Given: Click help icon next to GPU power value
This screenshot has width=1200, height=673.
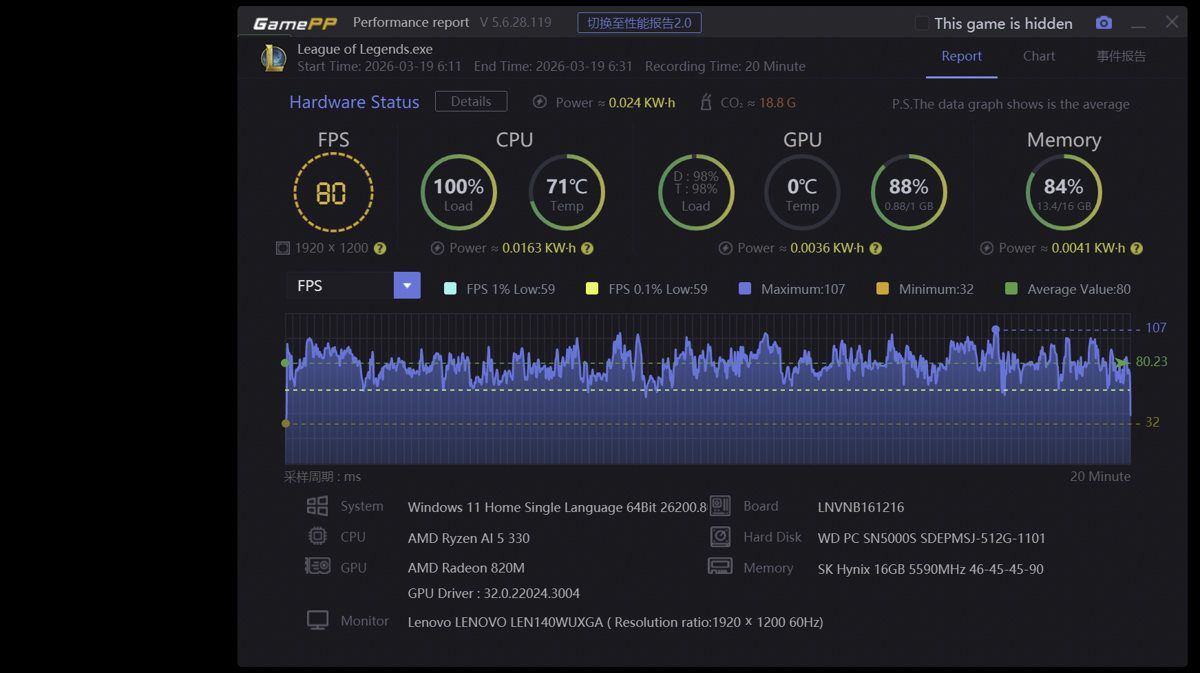Looking at the screenshot, I should [875, 248].
